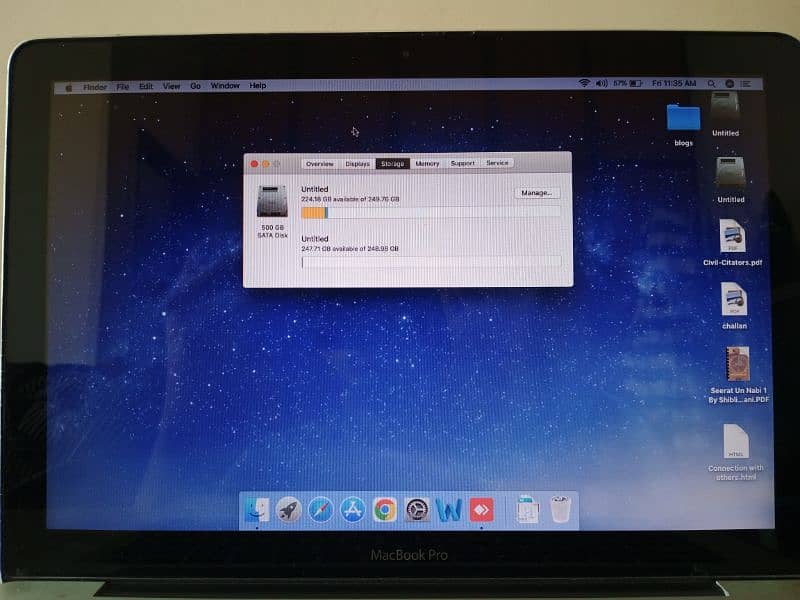Open the documents stack in Dock
Image resolution: width=800 pixels, height=600 pixels.
(x=527, y=509)
